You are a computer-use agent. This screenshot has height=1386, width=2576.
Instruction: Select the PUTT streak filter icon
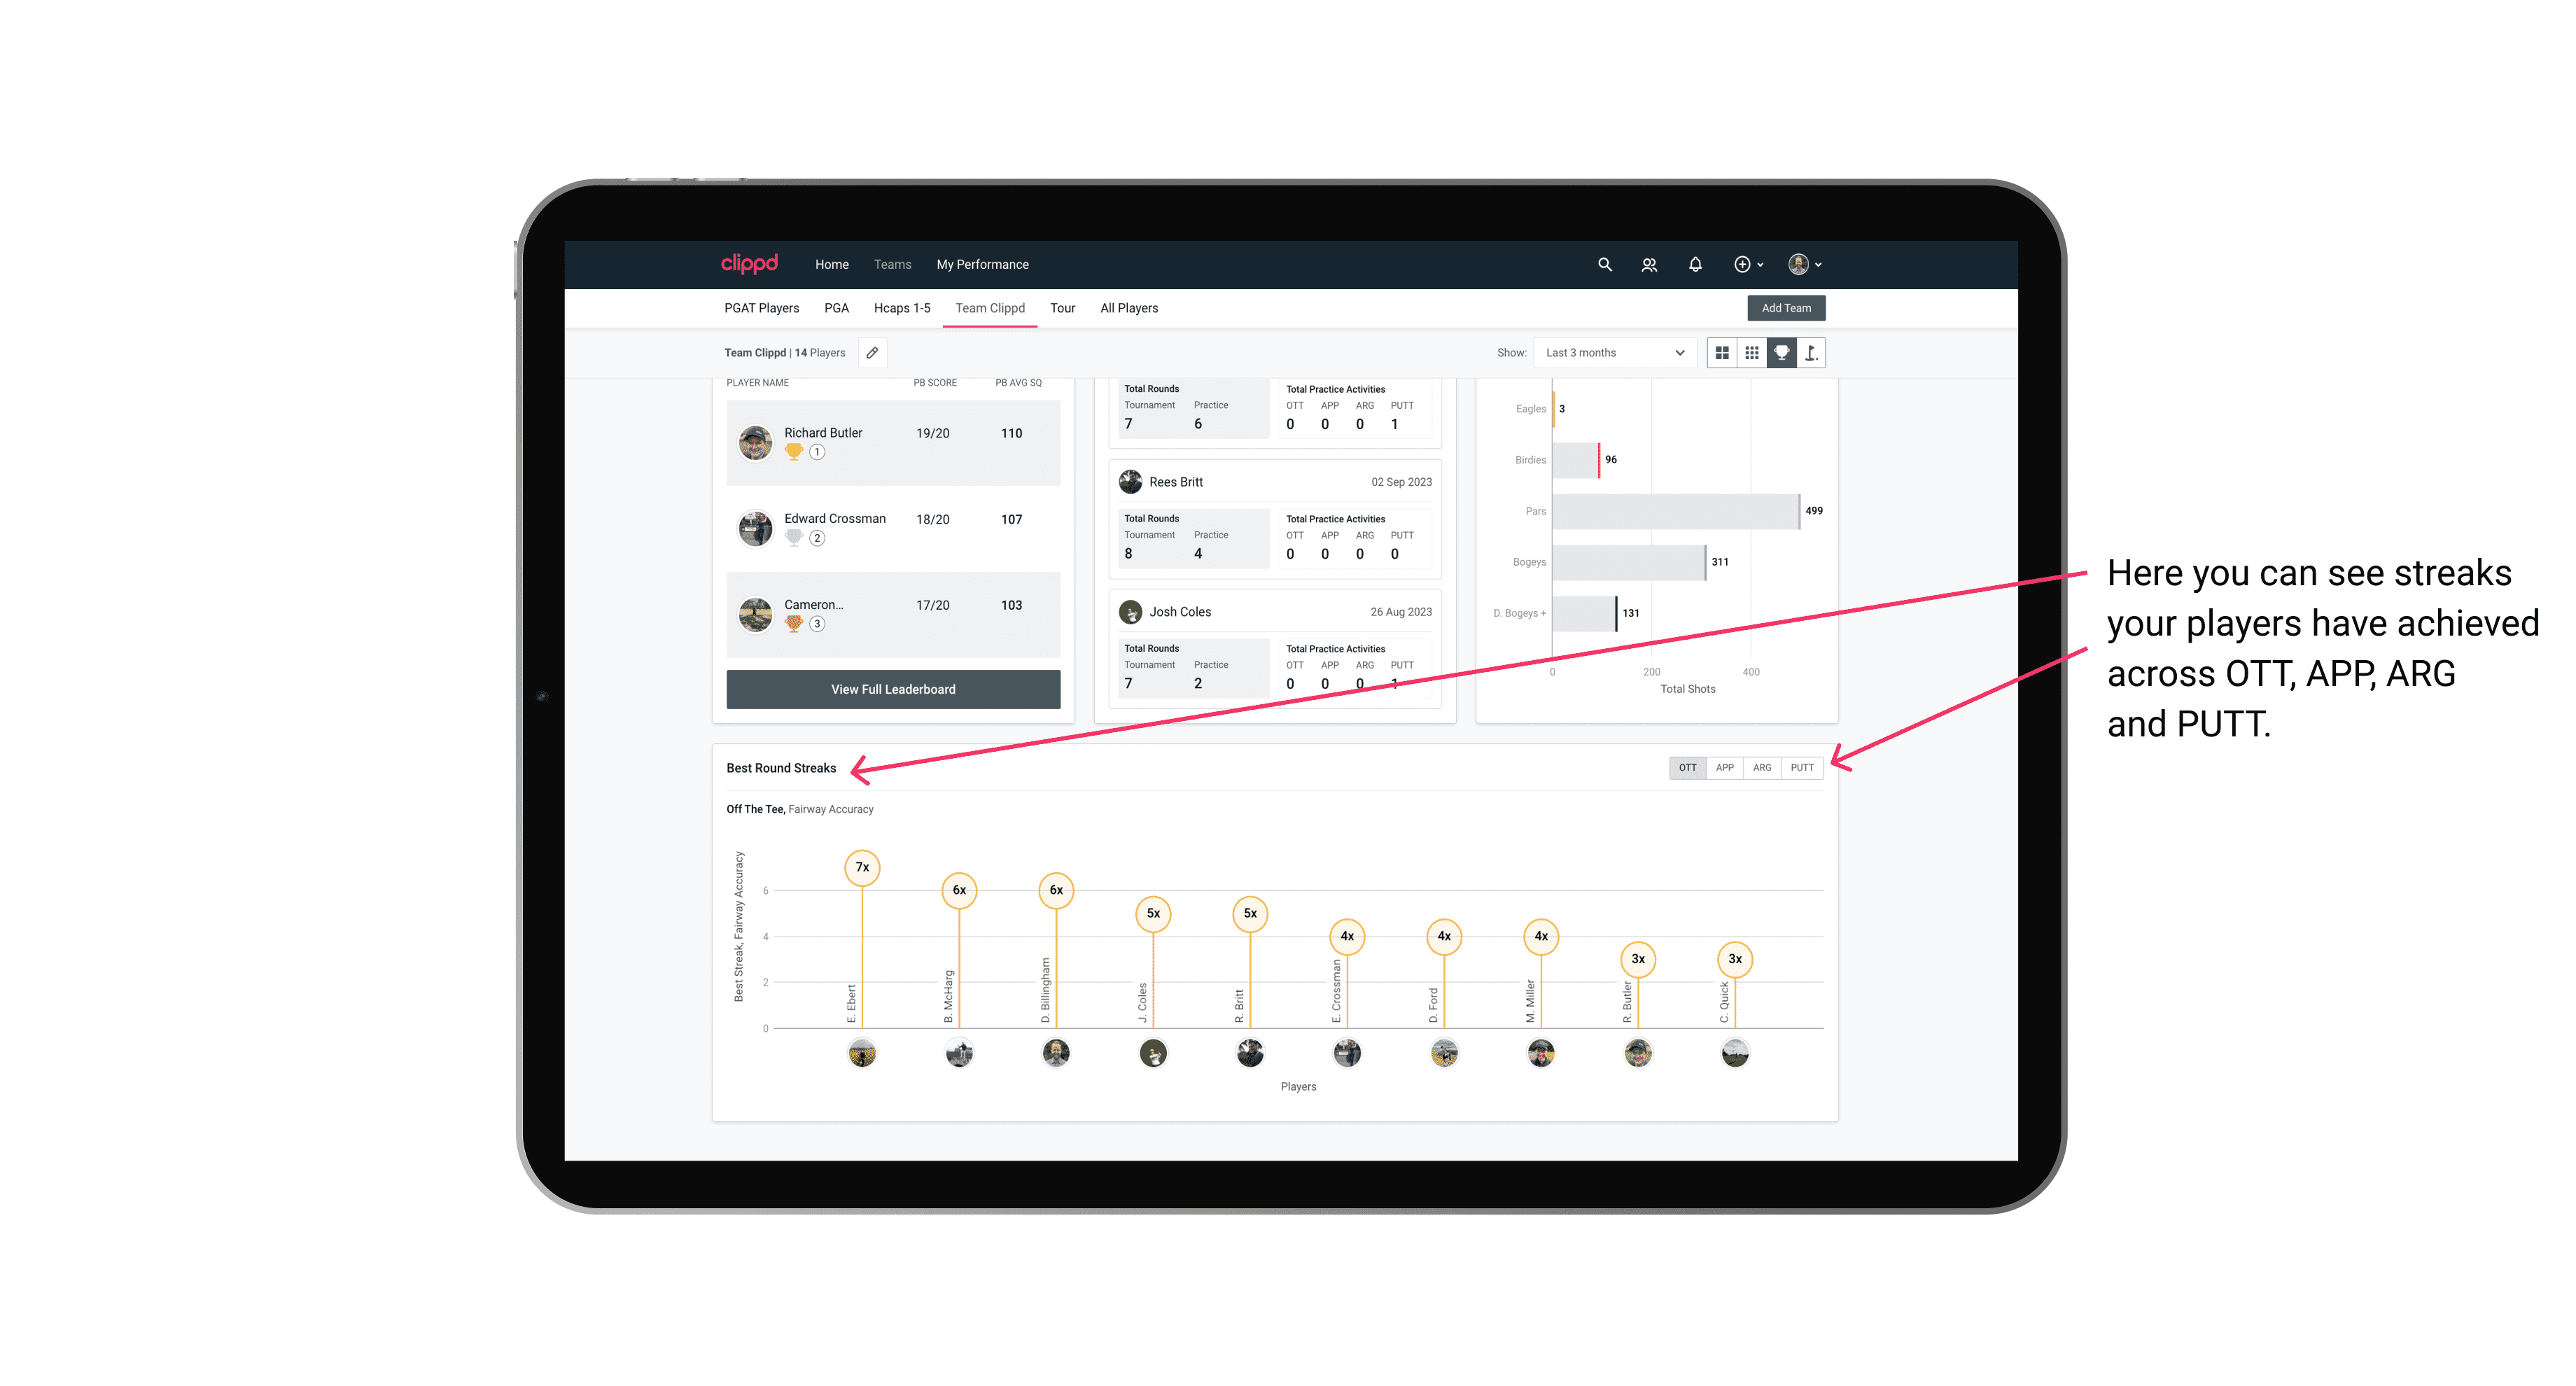point(1805,766)
